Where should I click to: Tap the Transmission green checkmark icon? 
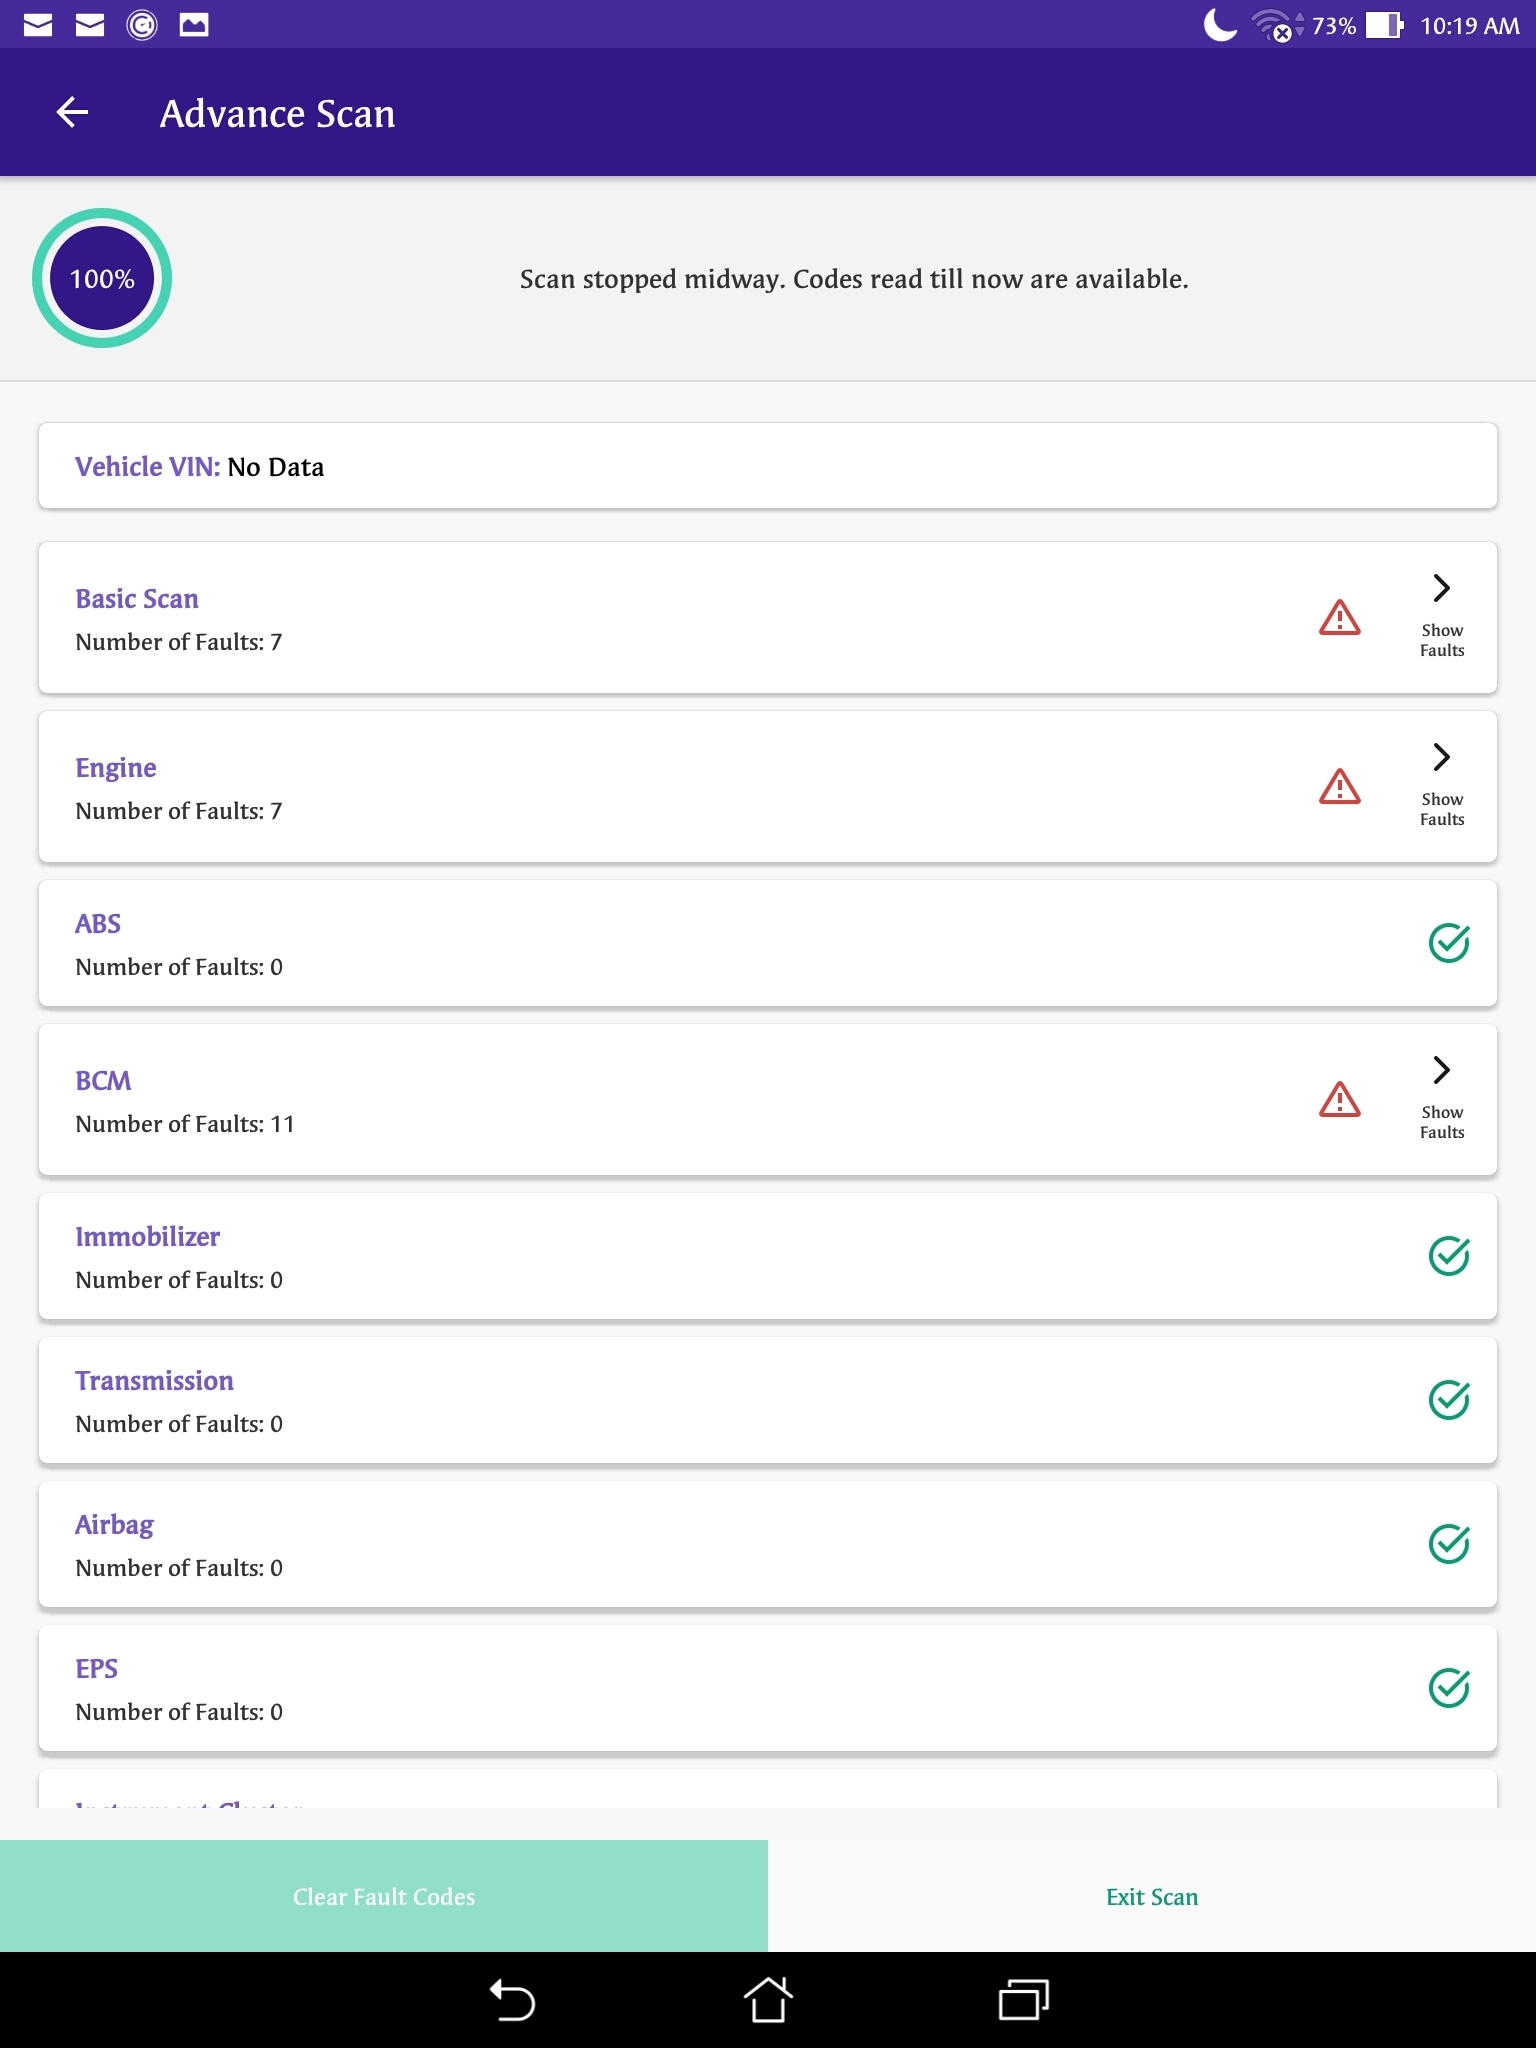[x=1448, y=1400]
